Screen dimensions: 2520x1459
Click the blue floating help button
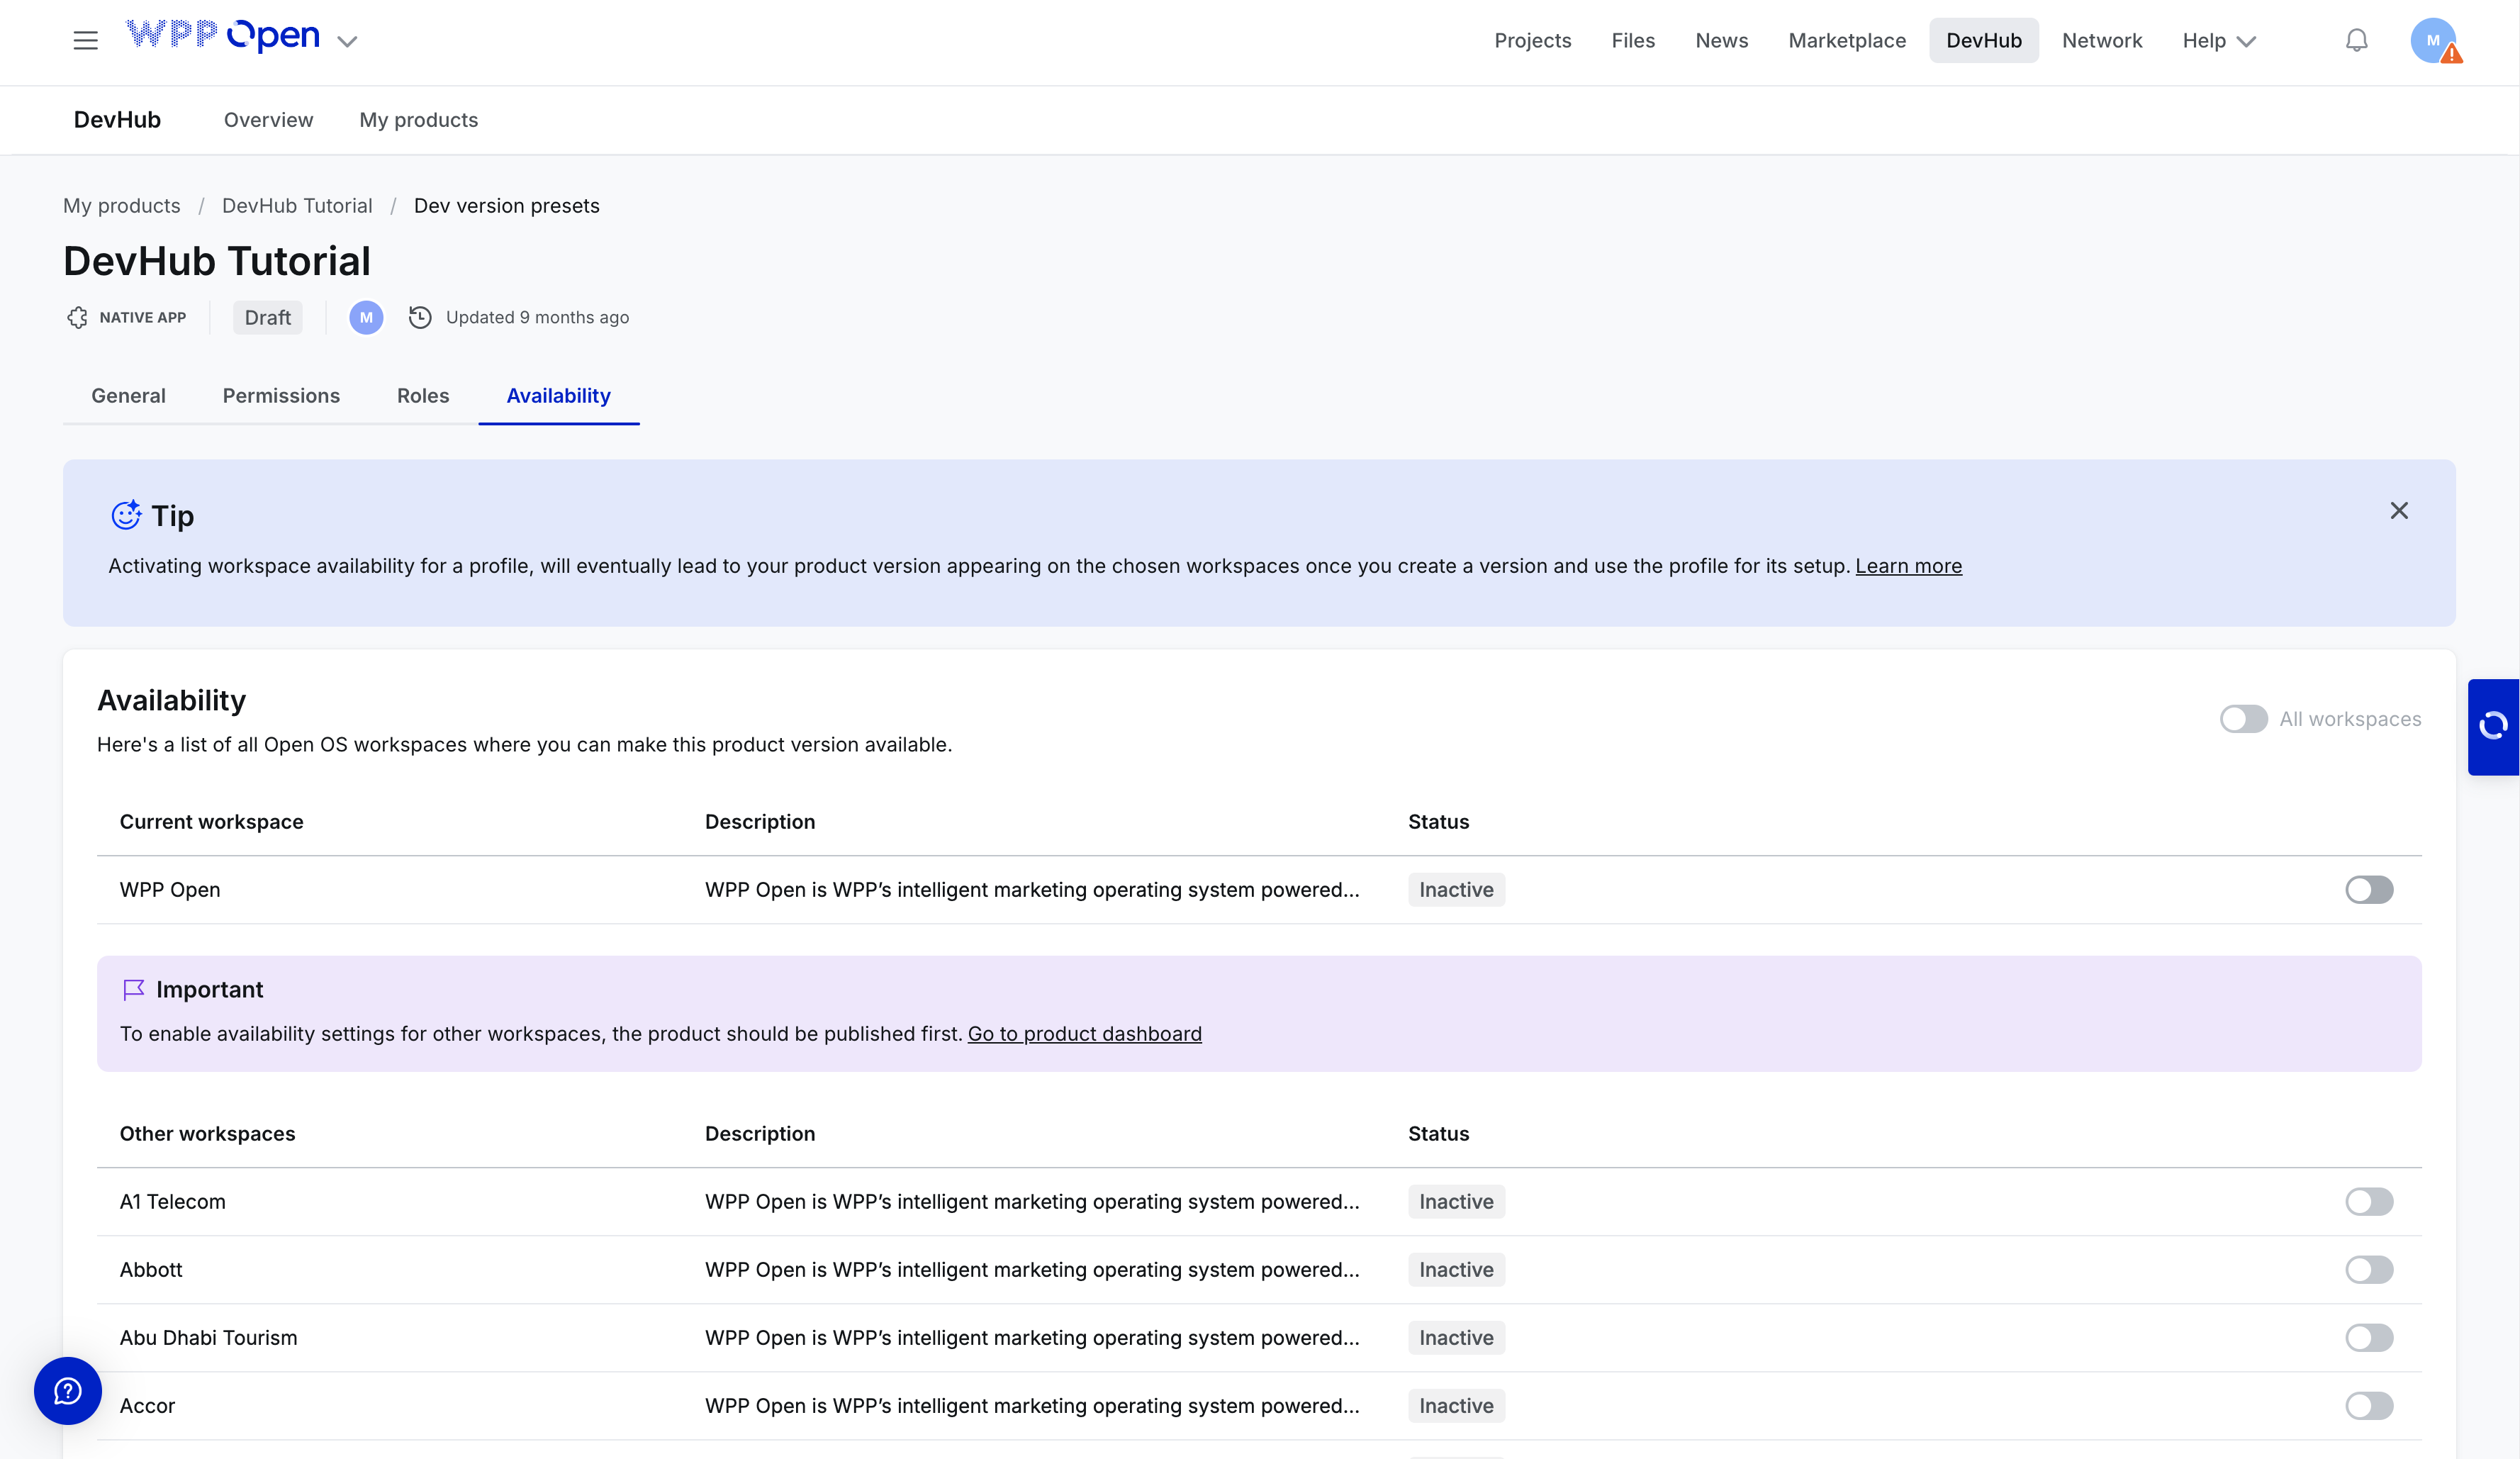[x=68, y=1390]
